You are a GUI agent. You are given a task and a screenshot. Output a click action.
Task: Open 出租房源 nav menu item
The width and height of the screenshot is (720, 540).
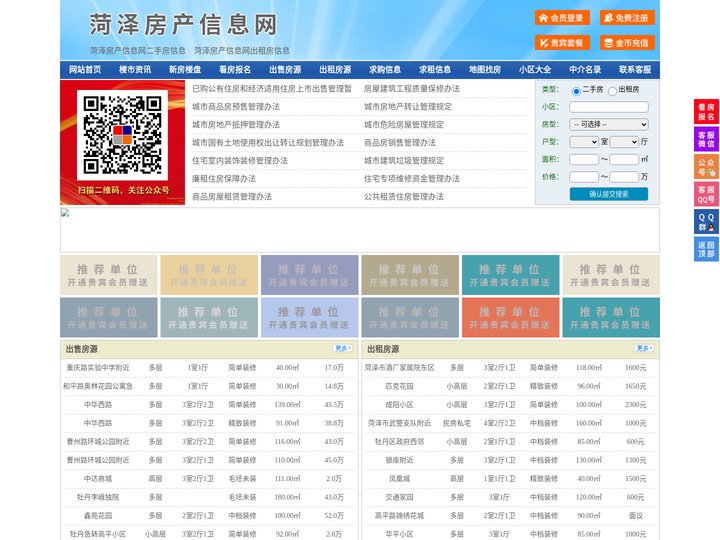pos(335,70)
